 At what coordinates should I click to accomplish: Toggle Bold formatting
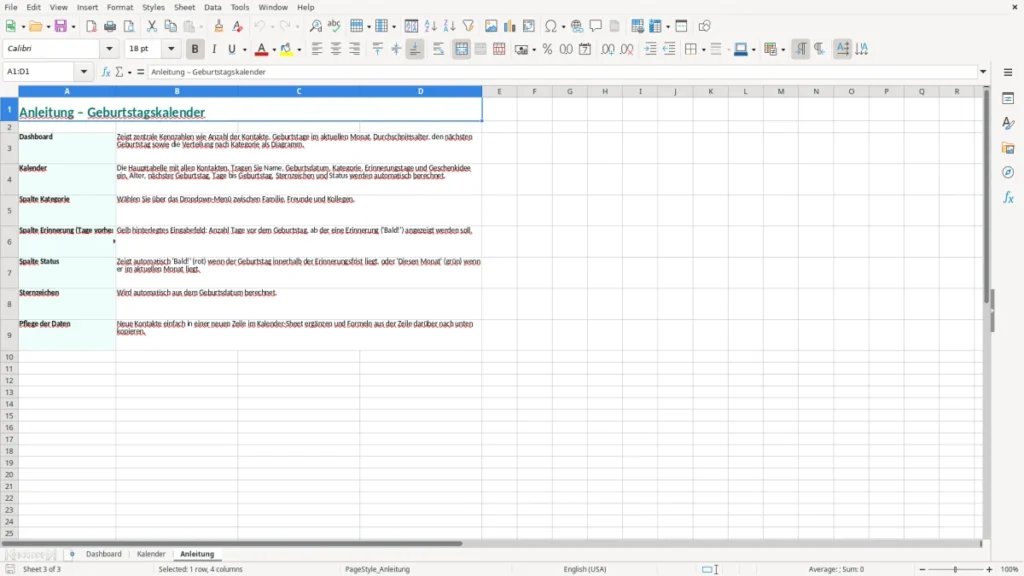tap(195, 49)
